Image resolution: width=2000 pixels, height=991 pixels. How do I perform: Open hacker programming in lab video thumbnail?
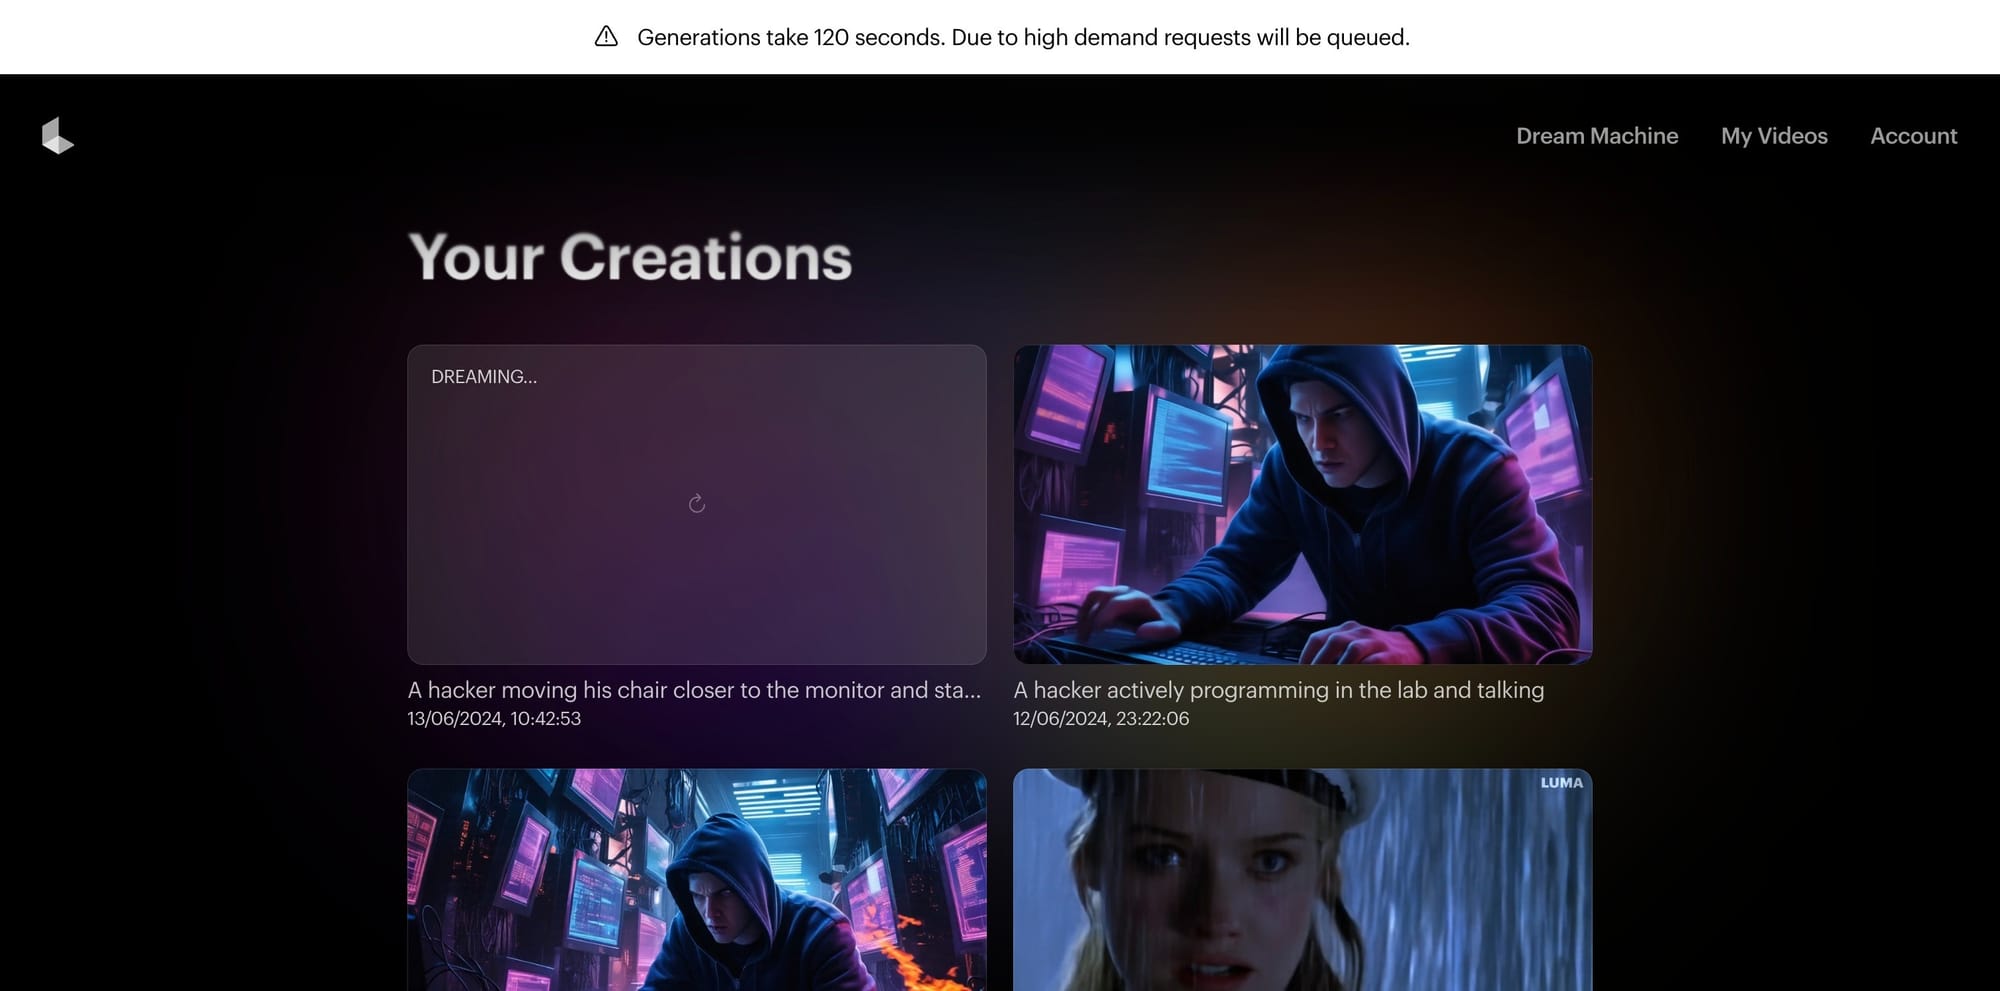[x=1302, y=505]
